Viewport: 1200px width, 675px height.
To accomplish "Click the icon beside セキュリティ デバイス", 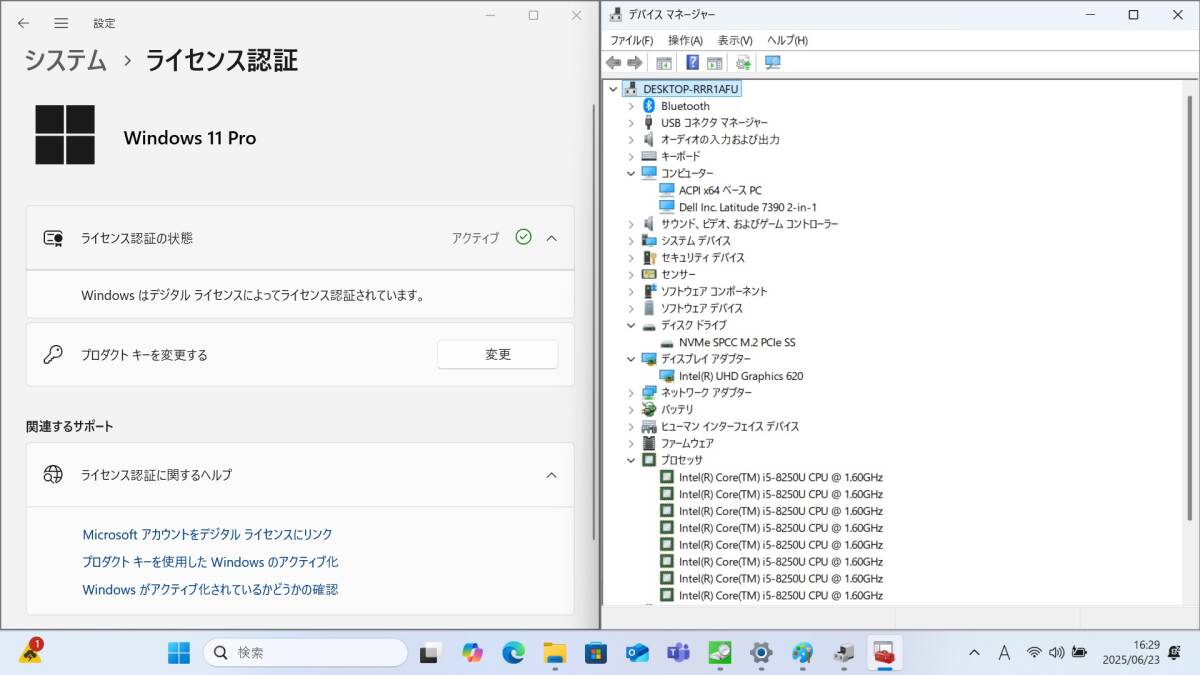I will (x=648, y=258).
